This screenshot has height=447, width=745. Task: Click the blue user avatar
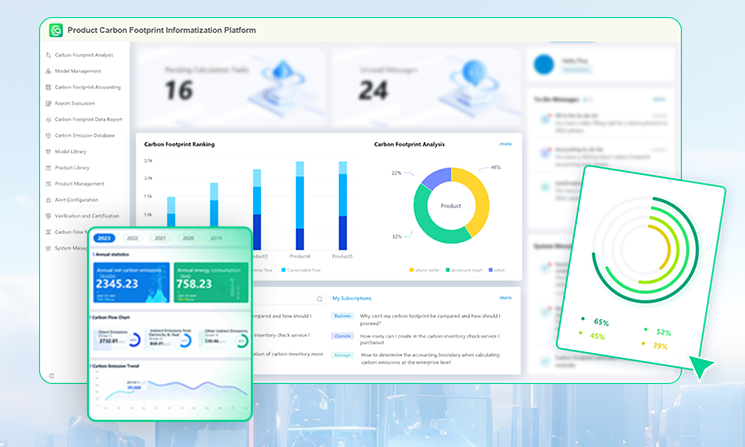click(544, 65)
